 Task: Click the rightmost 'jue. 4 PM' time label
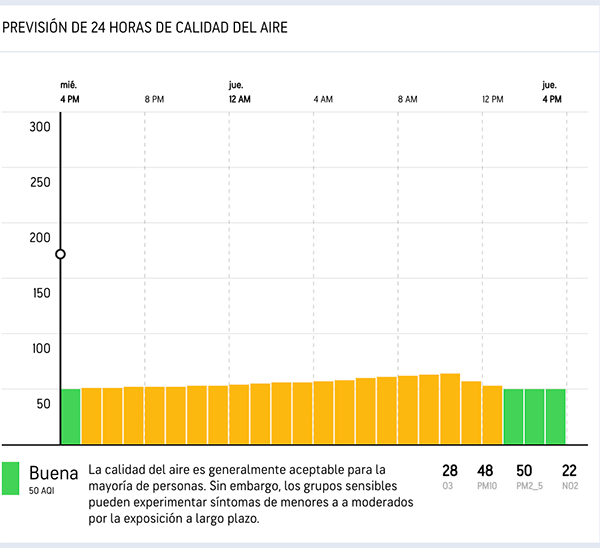pyautogui.click(x=551, y=93)
